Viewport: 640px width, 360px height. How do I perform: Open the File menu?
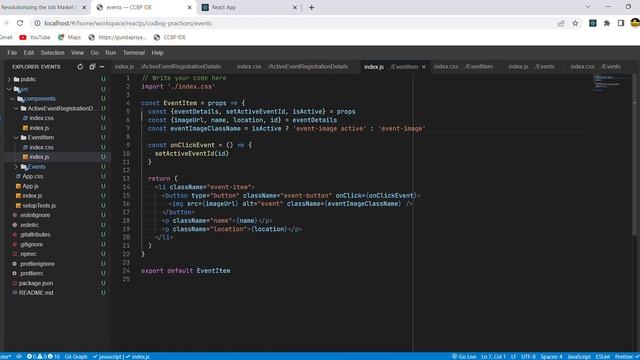tap(12, 53)
